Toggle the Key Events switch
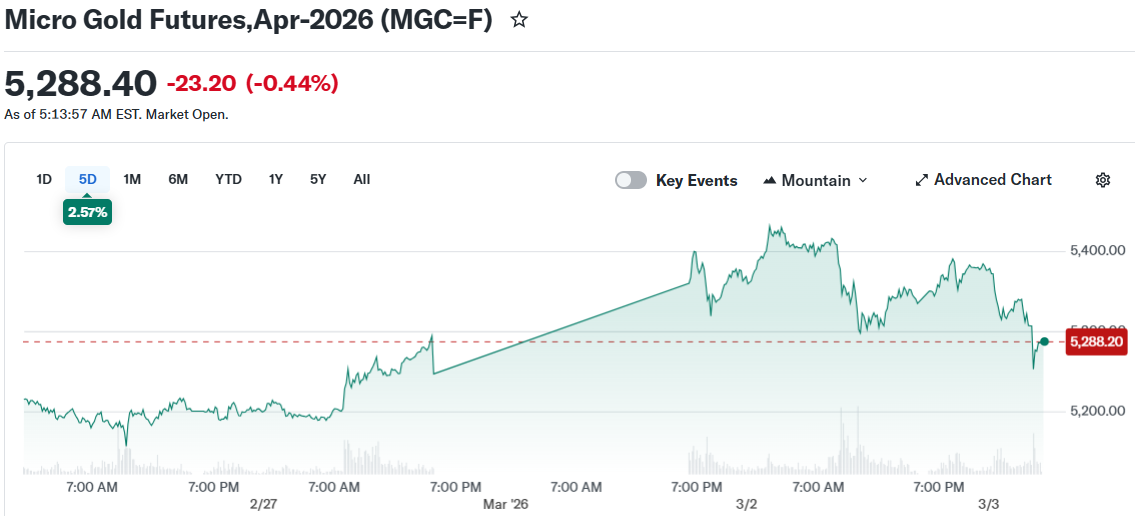Screen dimensions: 1135x516 630,180
